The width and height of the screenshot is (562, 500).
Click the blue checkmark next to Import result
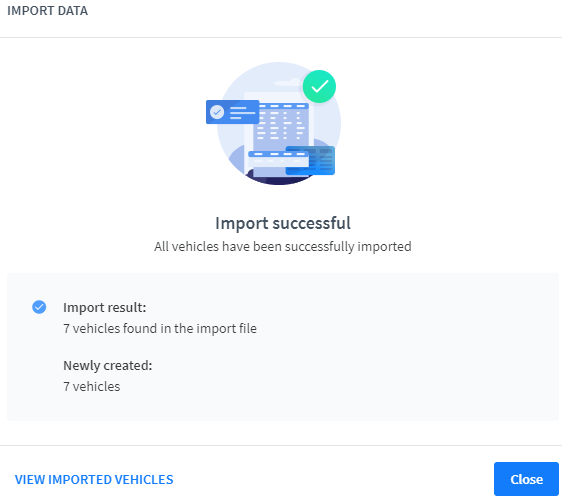pyautogui.click(x=39, y=307)
